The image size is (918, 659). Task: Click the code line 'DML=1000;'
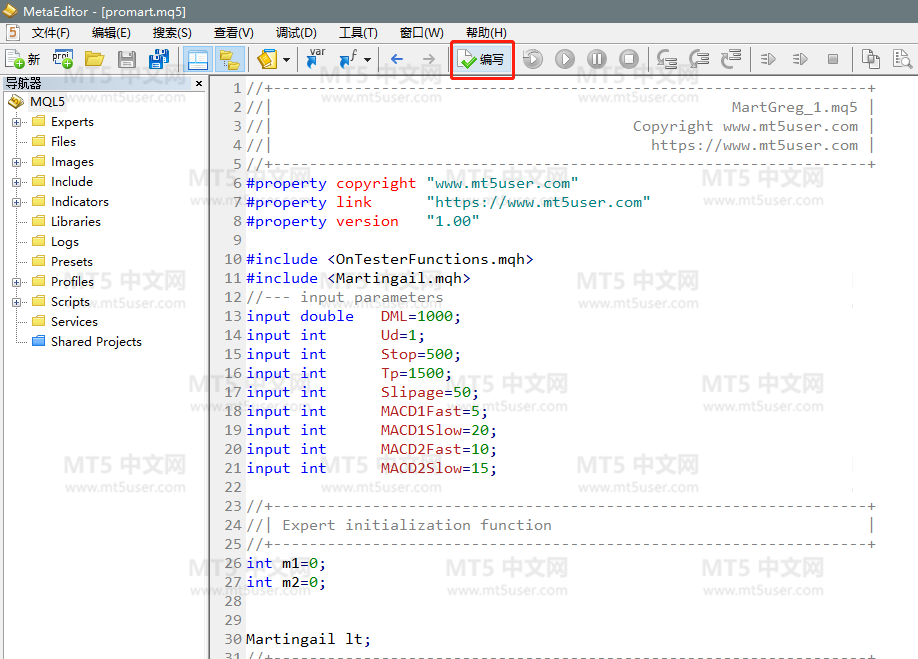(x=420, y=317)
